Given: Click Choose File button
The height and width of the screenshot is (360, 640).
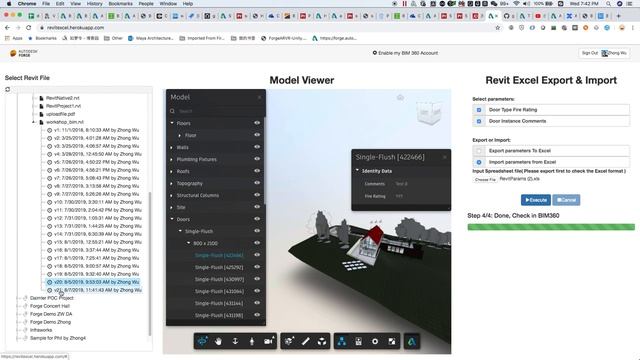Looking at the screenshot, I should (485, 179).
